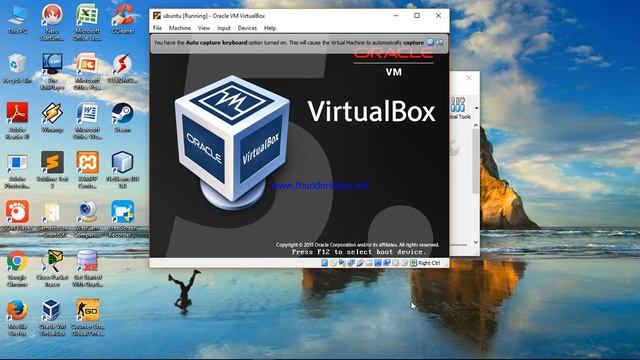Image resolution: width=640 pixels, height=360 pixels.
Task: Click the shared folders status bar icon
Action: tap(369, 263)
